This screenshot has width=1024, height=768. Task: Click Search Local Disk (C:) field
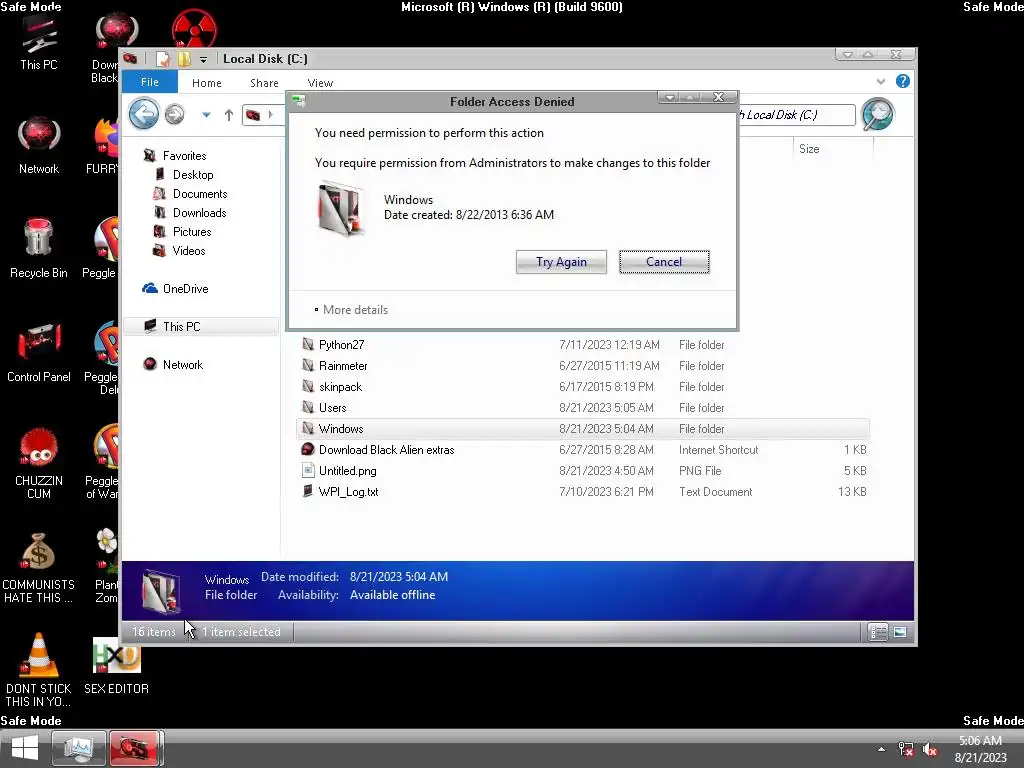(x=795, y=115)
